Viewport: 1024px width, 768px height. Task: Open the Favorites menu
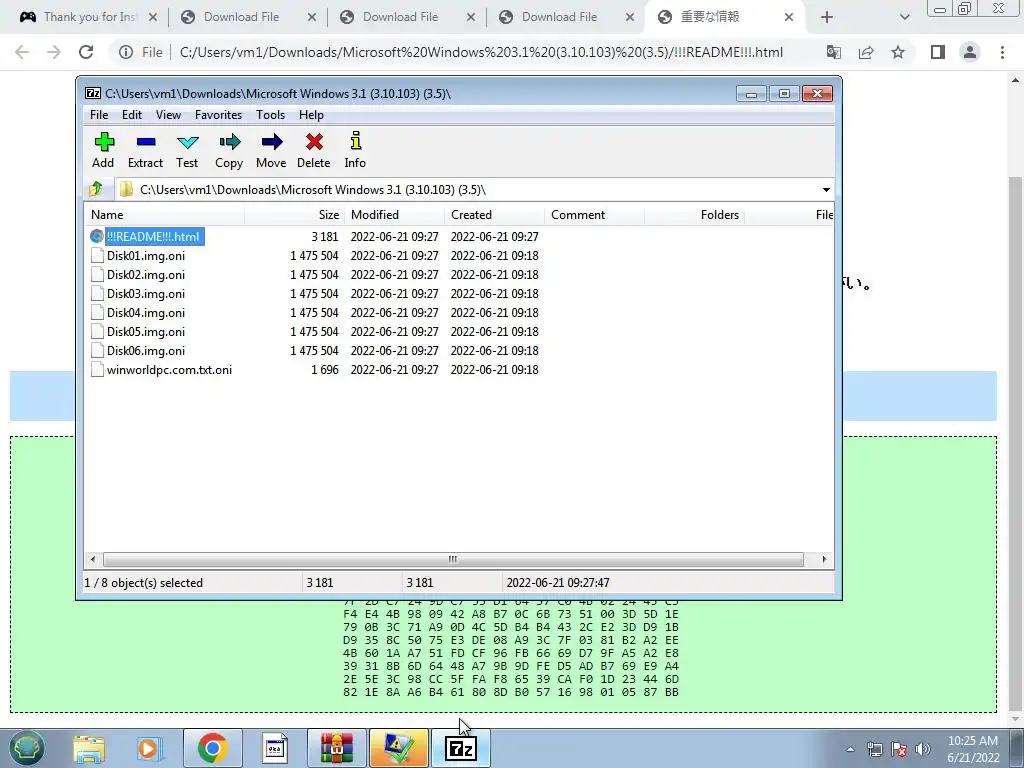point(218,115)
